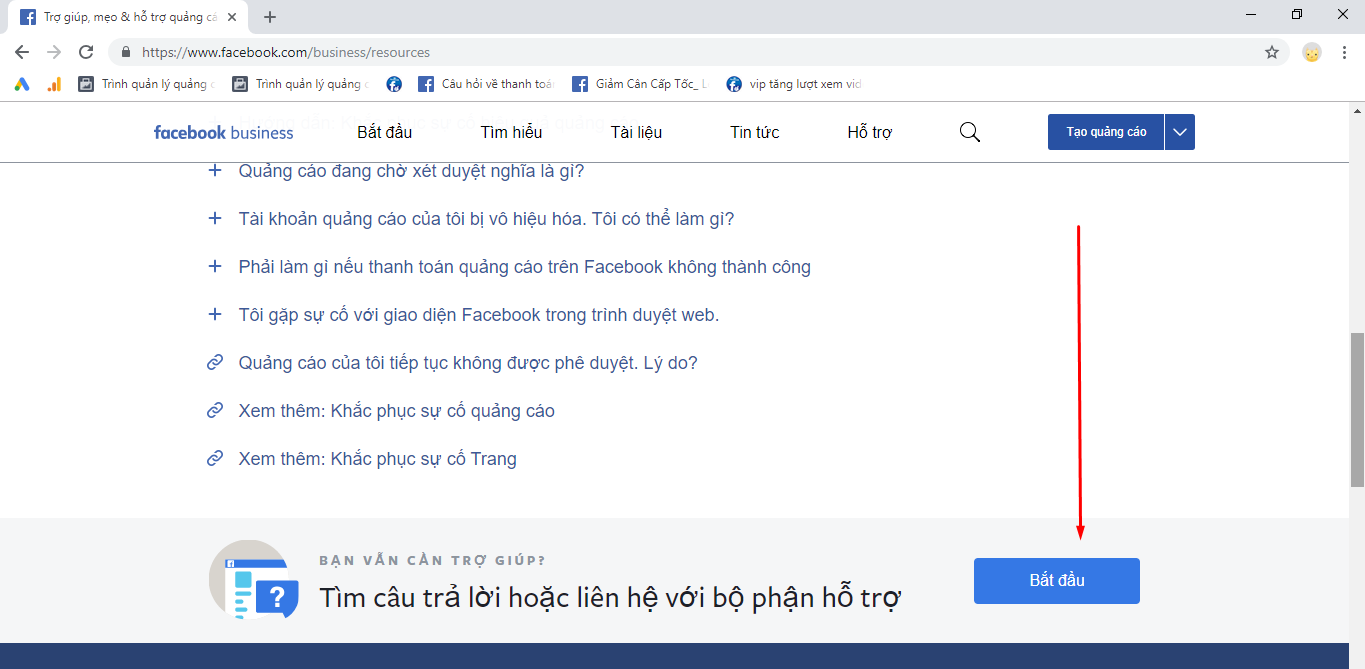Viewport: 1365px width, 669px height.
Task: Click the blue Bắt đầu support button
Action: 1057,581
